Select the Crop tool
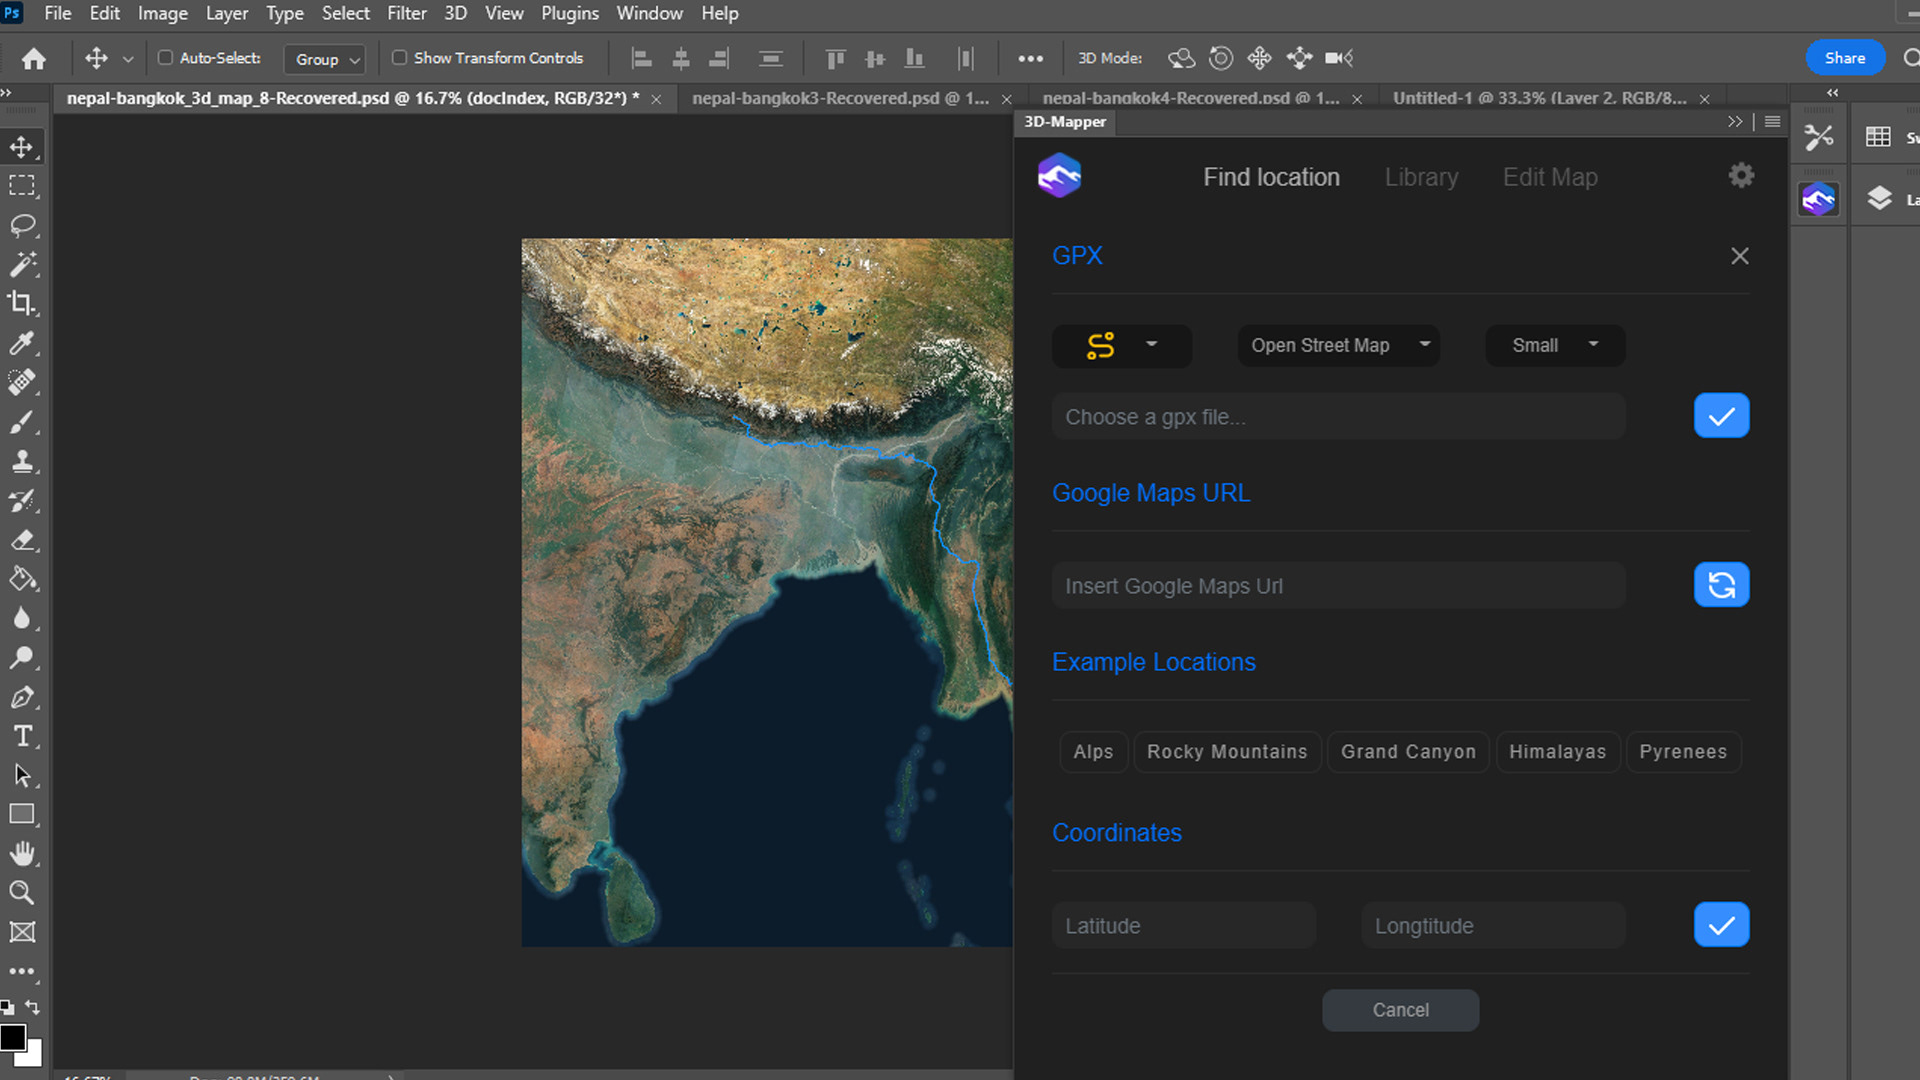 click(22, 303)
